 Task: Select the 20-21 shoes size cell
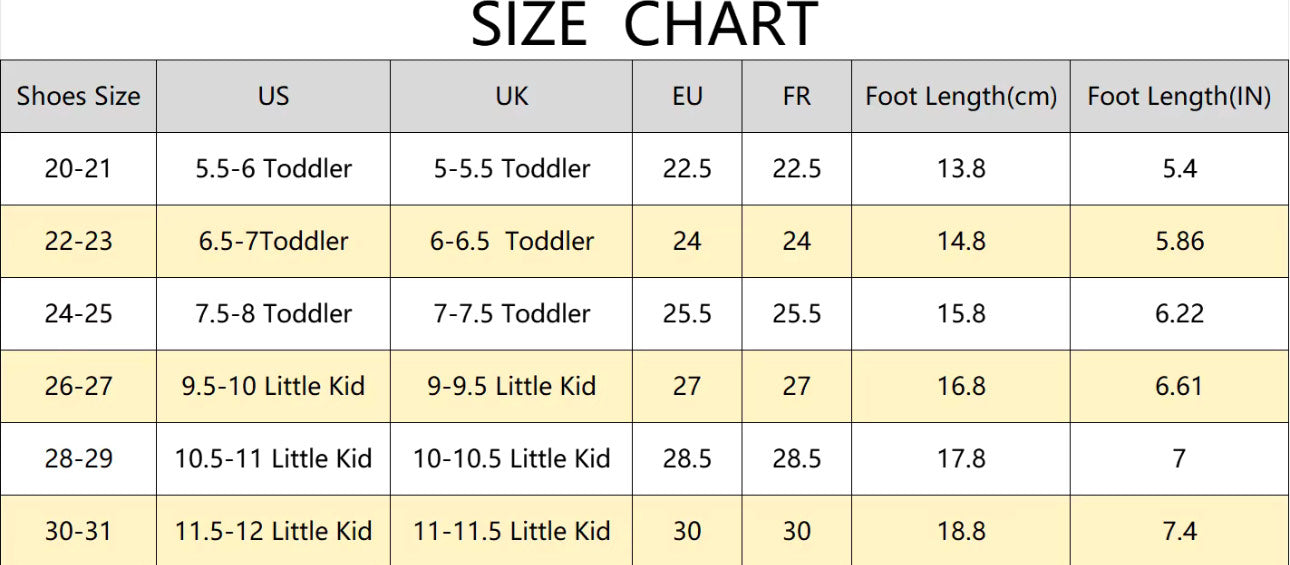(78, 169)
